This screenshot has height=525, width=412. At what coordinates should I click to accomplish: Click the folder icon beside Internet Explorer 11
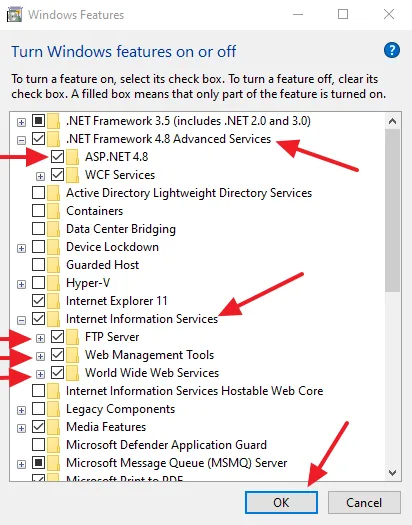coord(54,301)
